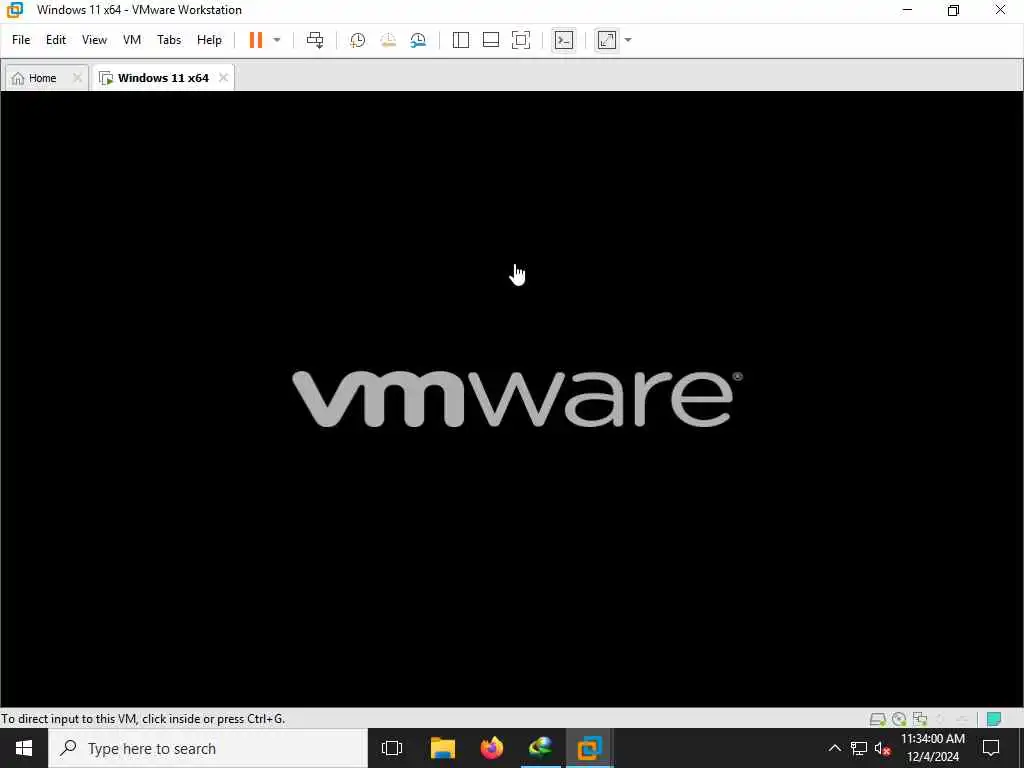Open the View menu
The image size is (1024, 768).
pos(94,40)
